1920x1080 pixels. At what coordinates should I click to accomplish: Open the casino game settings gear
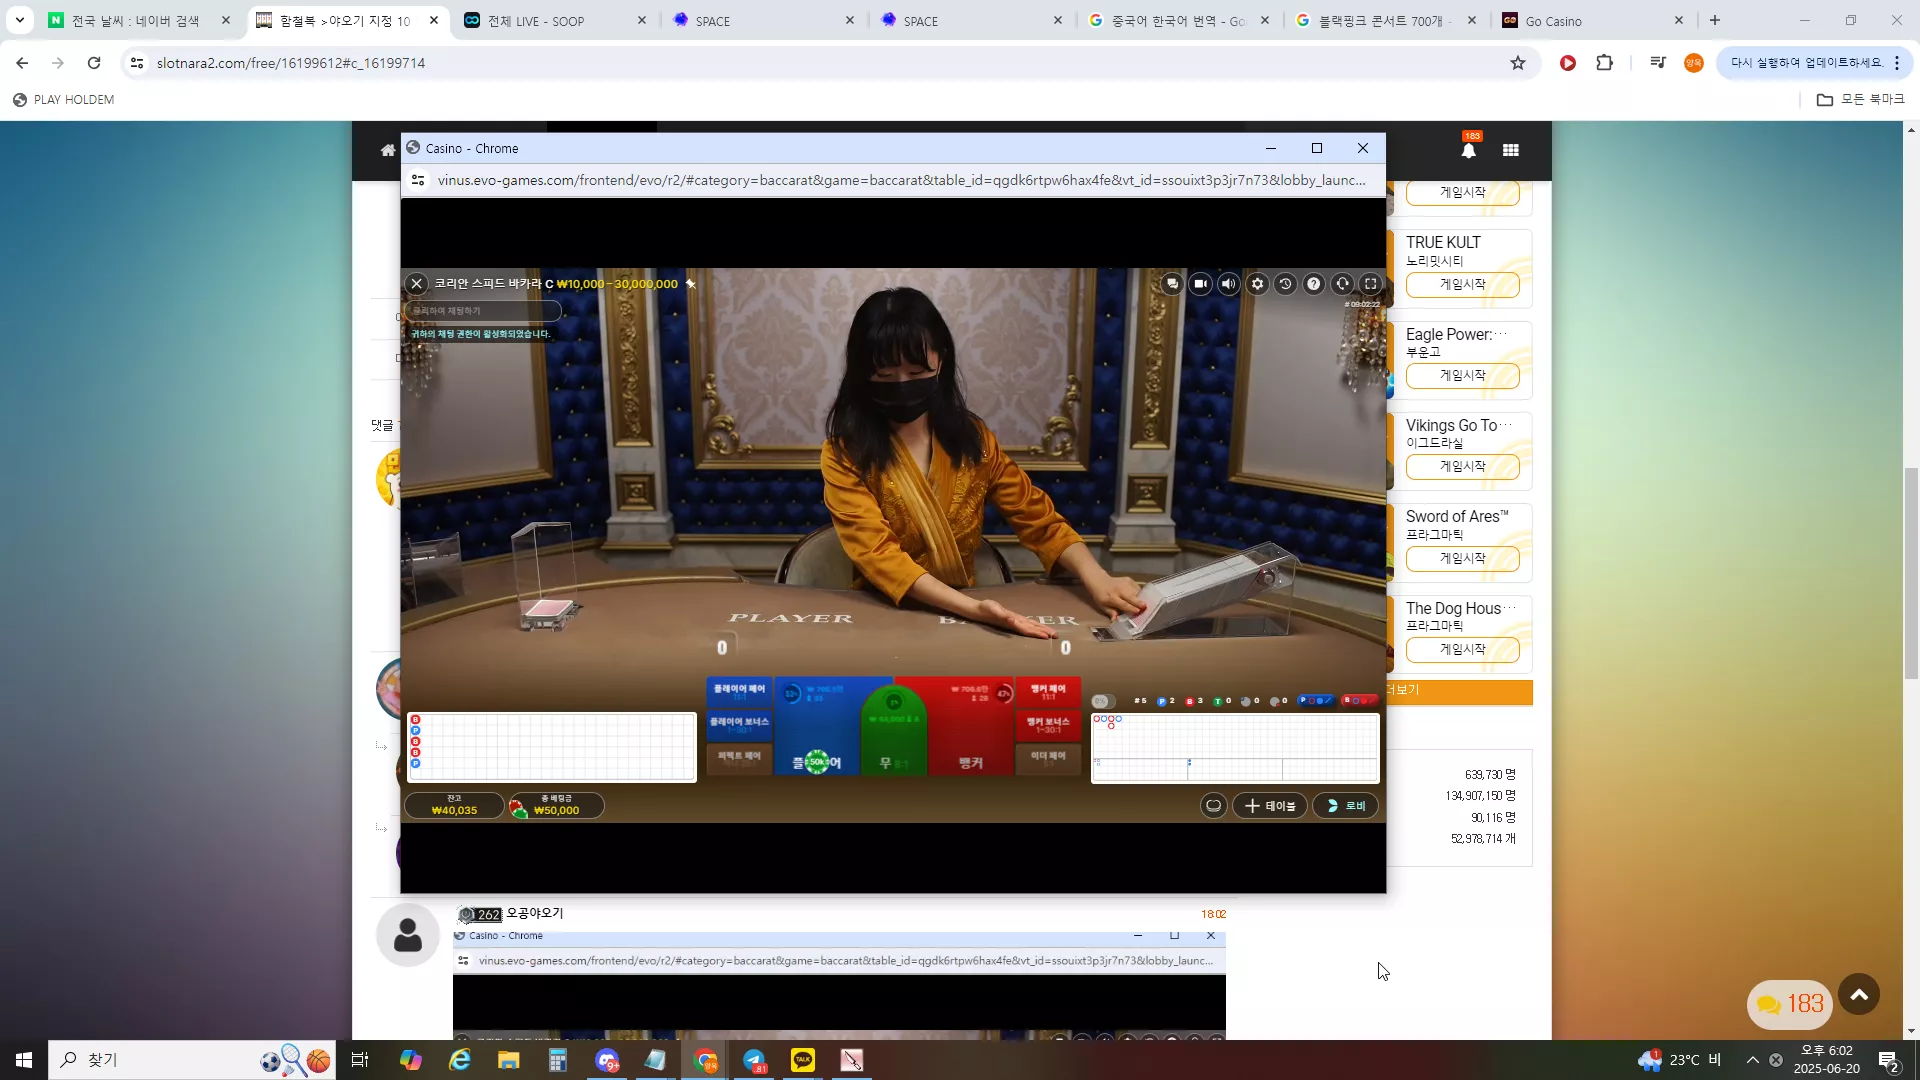point(1257,284)
